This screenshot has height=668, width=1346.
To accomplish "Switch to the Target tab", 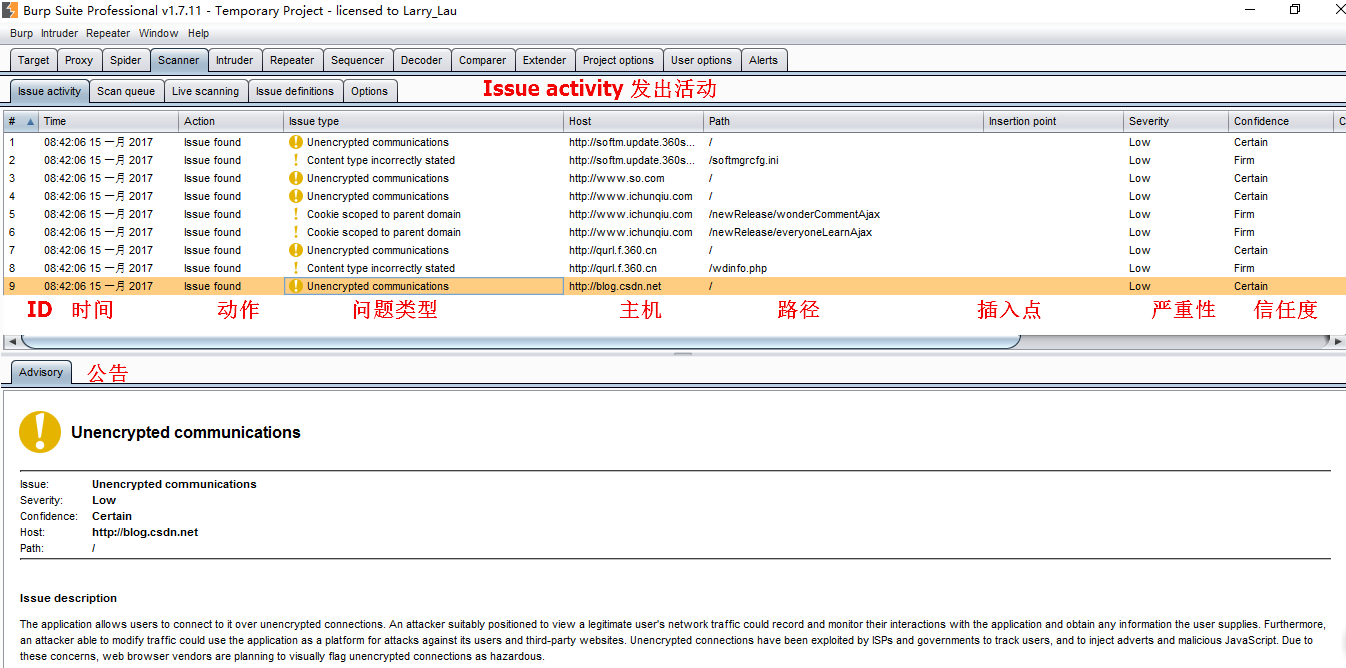I will (34, 60).
